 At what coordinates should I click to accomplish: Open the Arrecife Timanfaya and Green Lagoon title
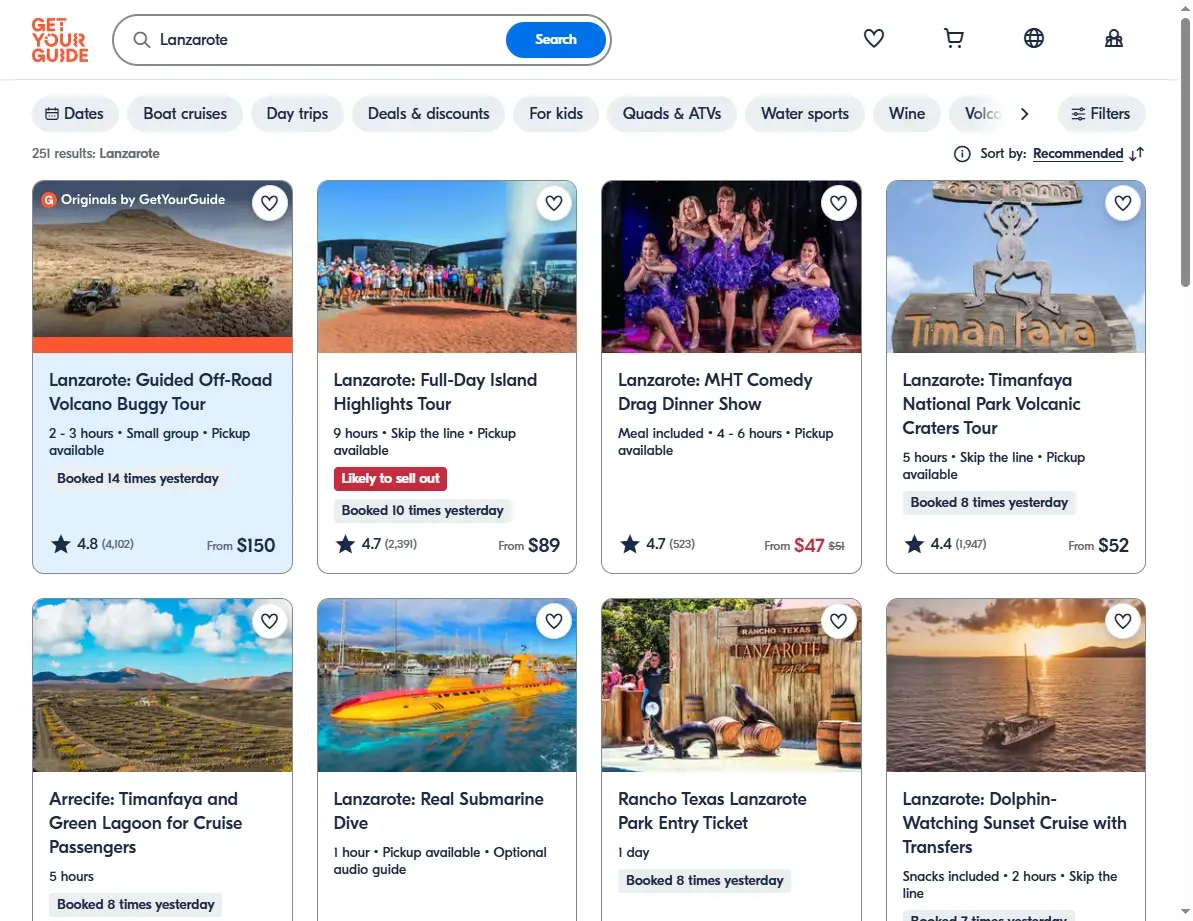145,823
